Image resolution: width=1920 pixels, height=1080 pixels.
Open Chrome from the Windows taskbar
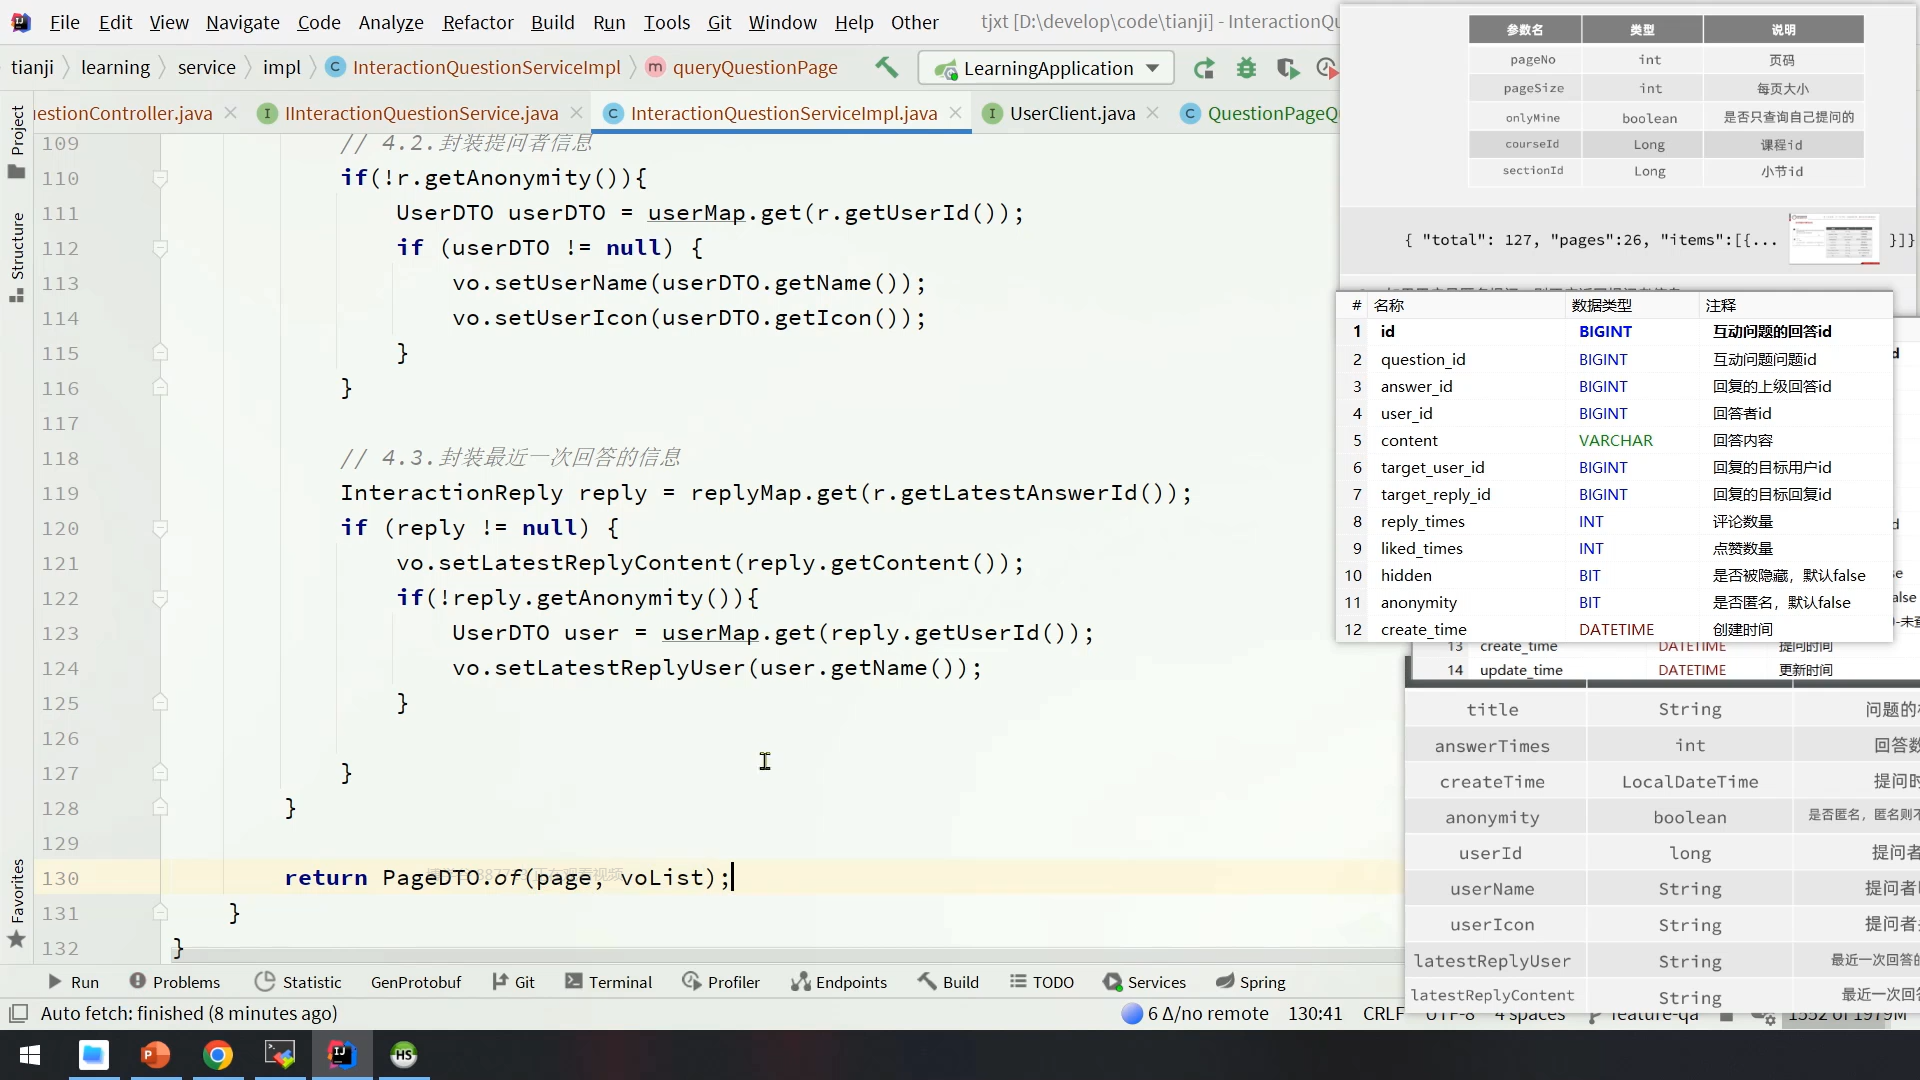(218, 1055)
